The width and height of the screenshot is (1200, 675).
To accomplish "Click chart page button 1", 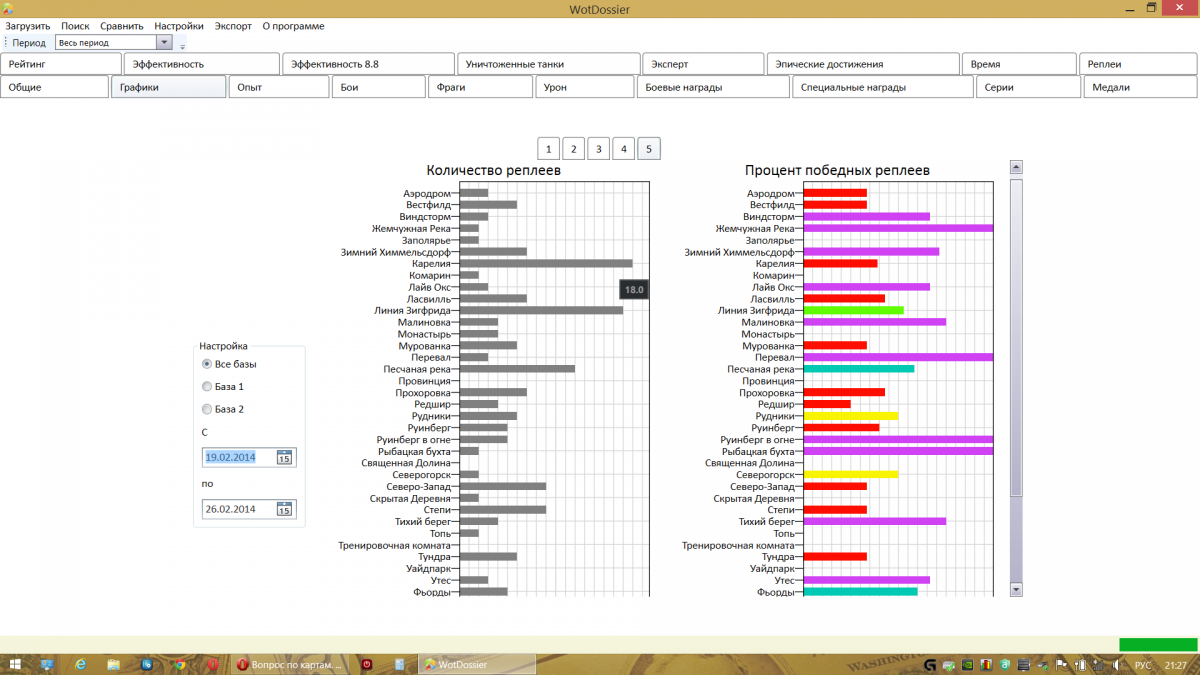I will (548, 149).
